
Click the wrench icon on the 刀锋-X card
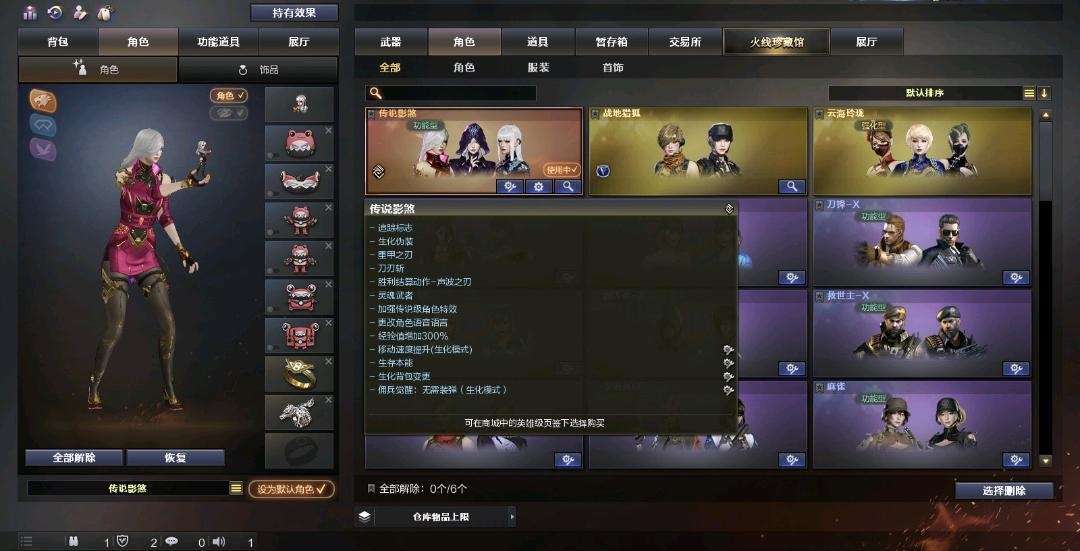click(x=1016, y=278)
